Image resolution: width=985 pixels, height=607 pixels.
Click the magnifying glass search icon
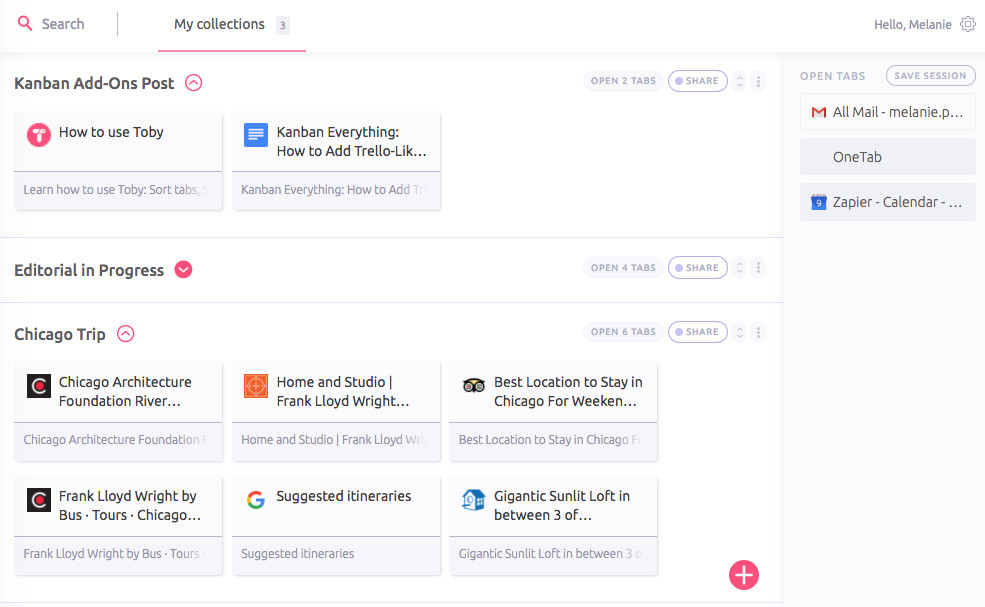[24, 24]
